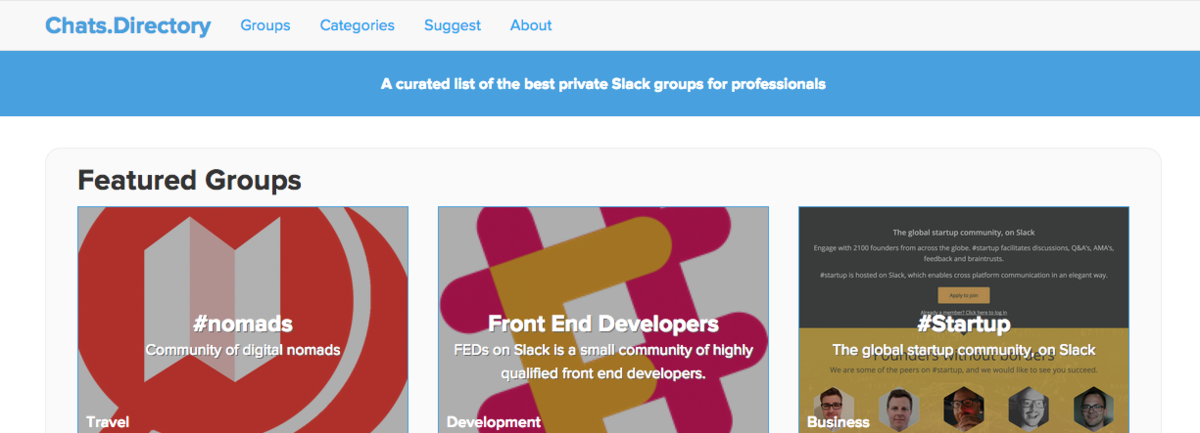1200x433 pixels.
Task: Open the Suggest page link
Action: 452,25
